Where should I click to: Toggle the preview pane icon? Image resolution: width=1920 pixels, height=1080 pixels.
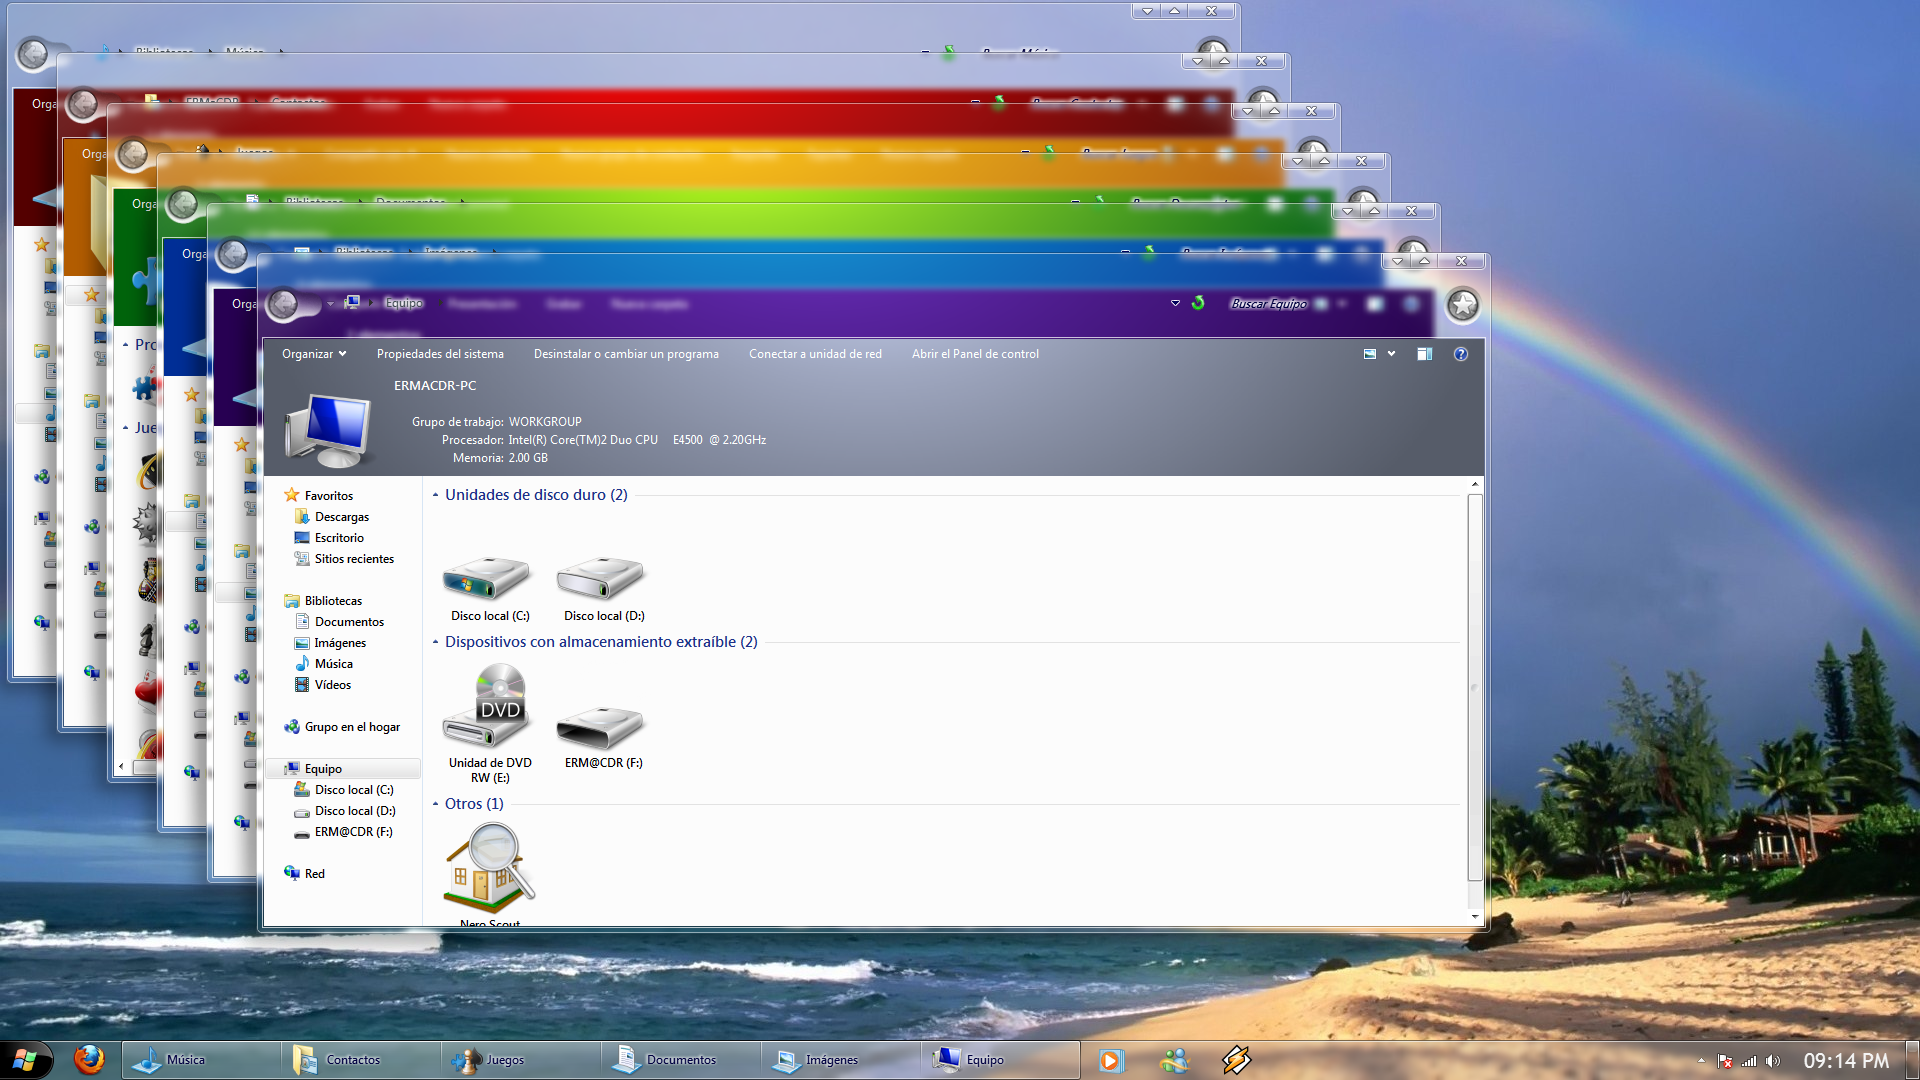pyautogui.click(x=1425, y=354)
